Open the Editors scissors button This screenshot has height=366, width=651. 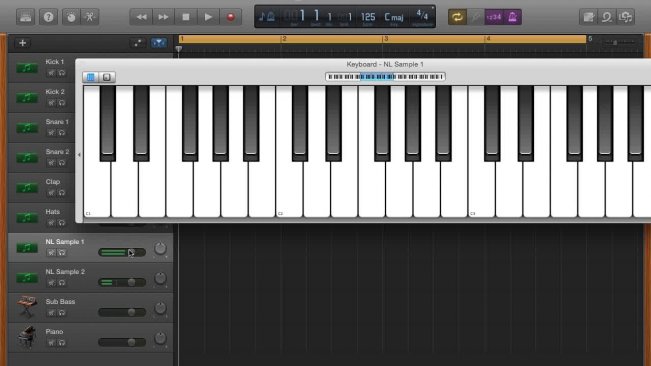[x=90, y=17]
